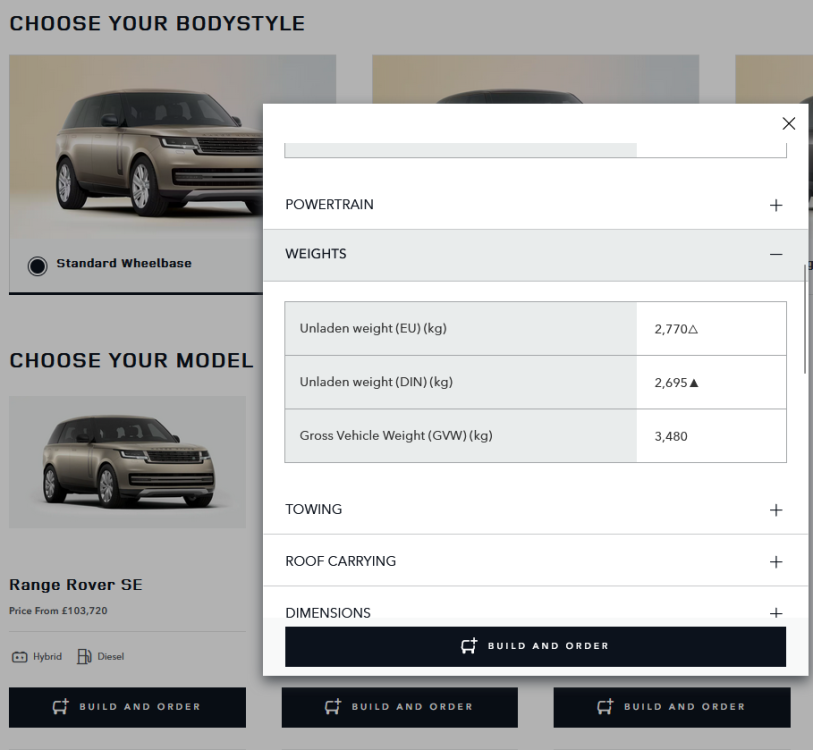Click the WEIGHTS accordion heading

click(x=316, y=254)
